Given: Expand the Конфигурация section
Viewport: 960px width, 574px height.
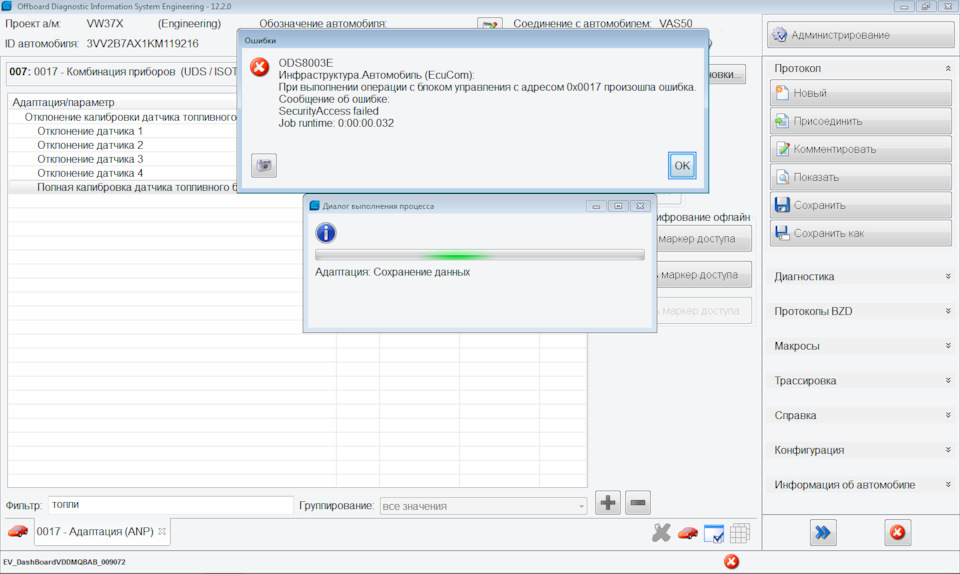Looking at the screenshot, I should tap(948, 450).
